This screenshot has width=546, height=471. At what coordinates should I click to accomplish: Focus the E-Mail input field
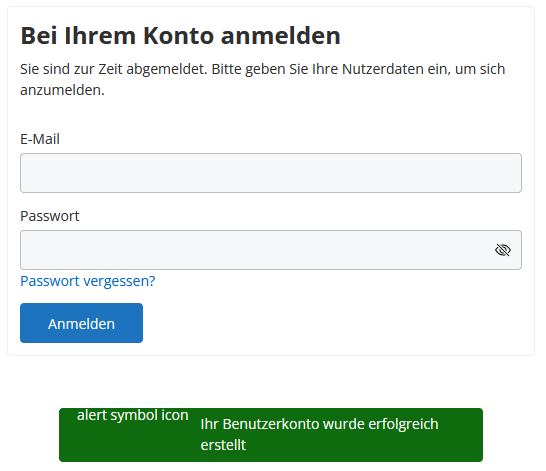[271, 173]
